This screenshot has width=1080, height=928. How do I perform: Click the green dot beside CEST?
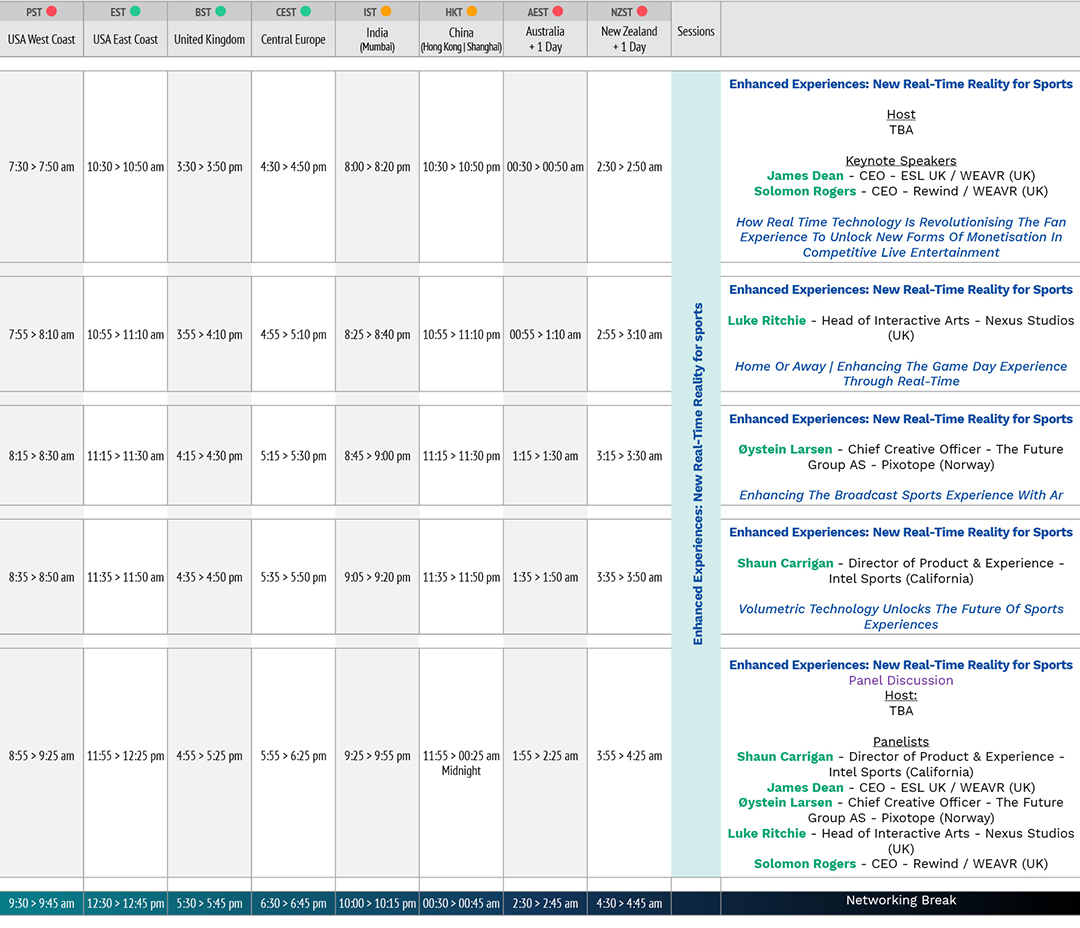coord(305,11)
